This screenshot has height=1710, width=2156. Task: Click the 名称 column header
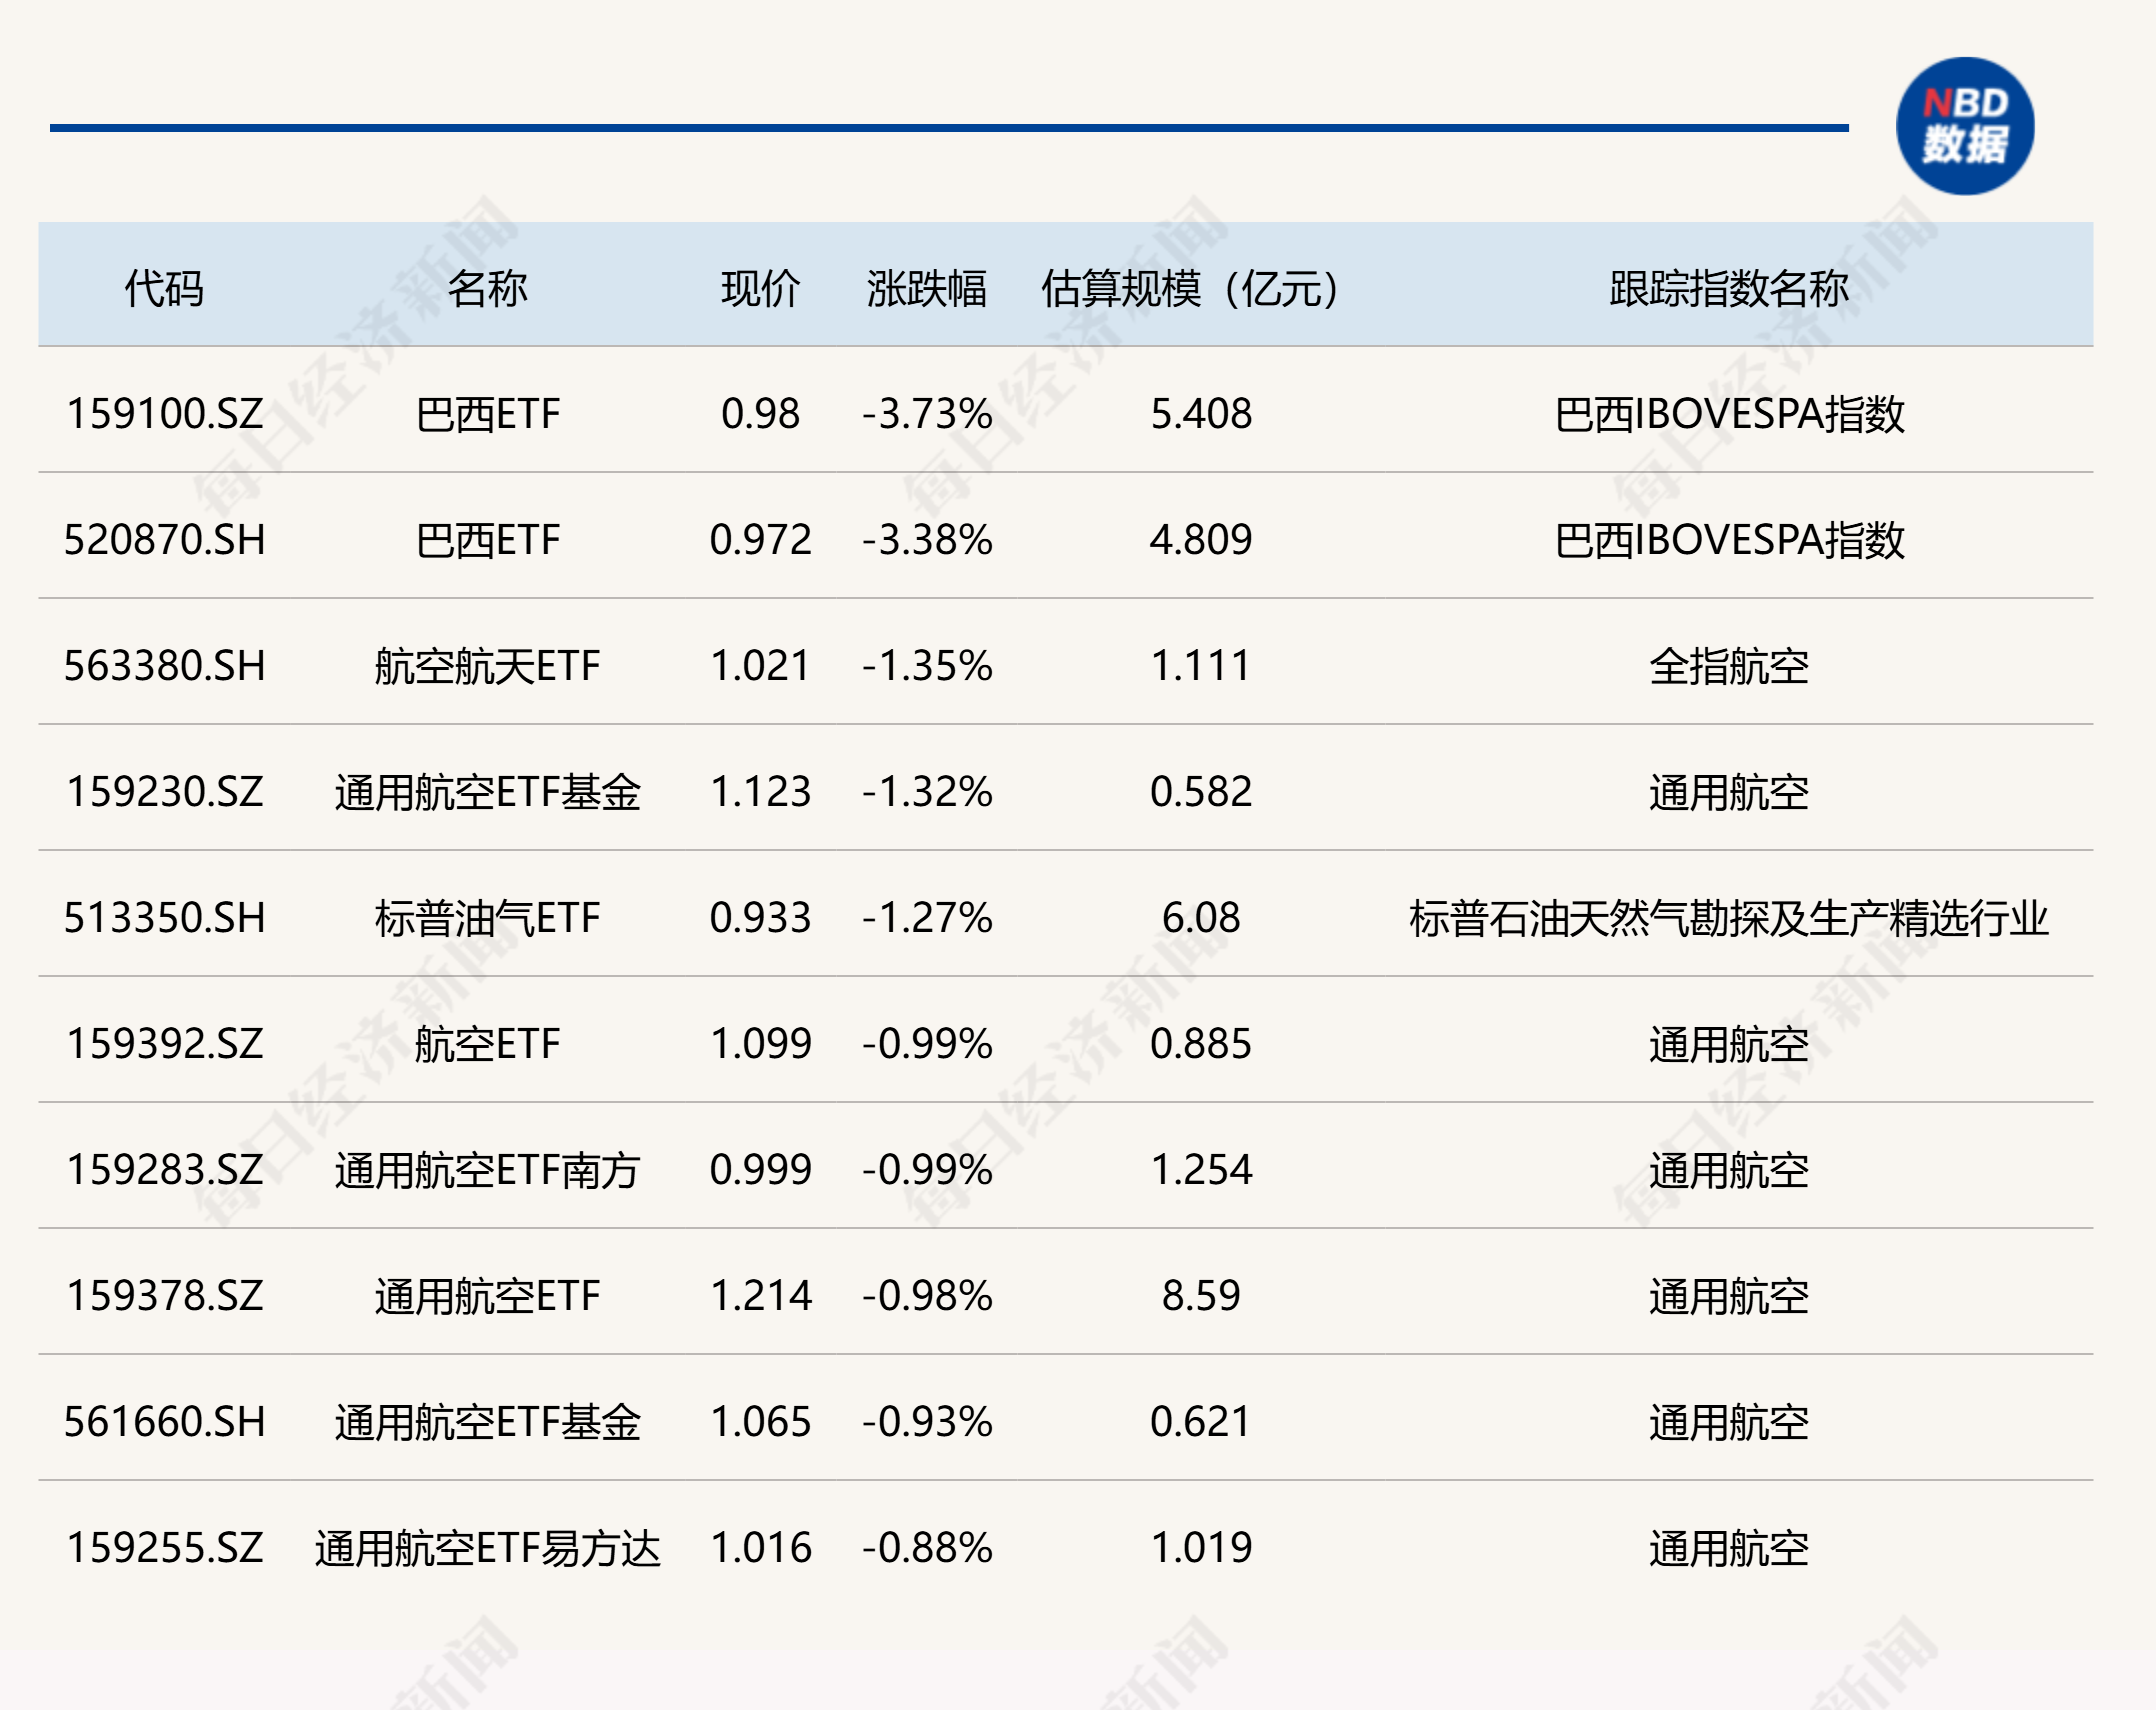[487, 289]
